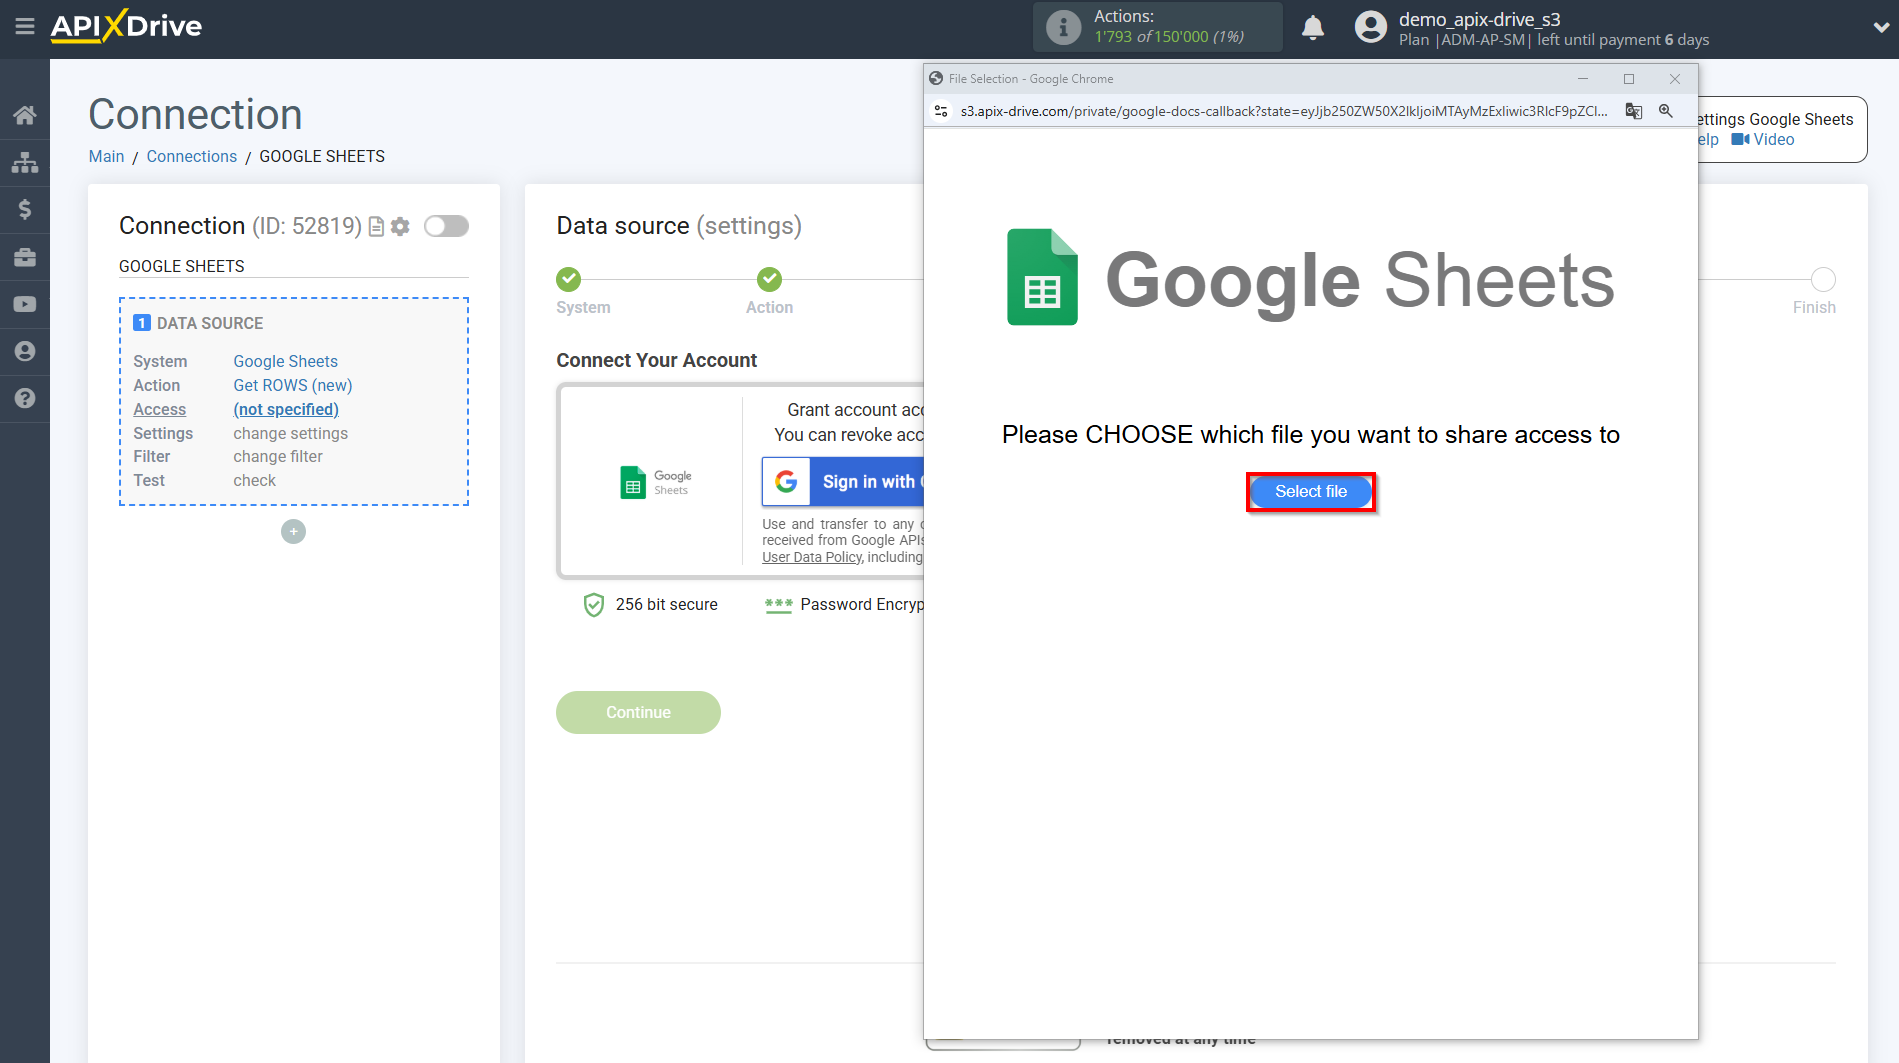The width and height of the screenshot is (1899, 1063).
Task: Open the change settings link
Action: pos(290,433)
